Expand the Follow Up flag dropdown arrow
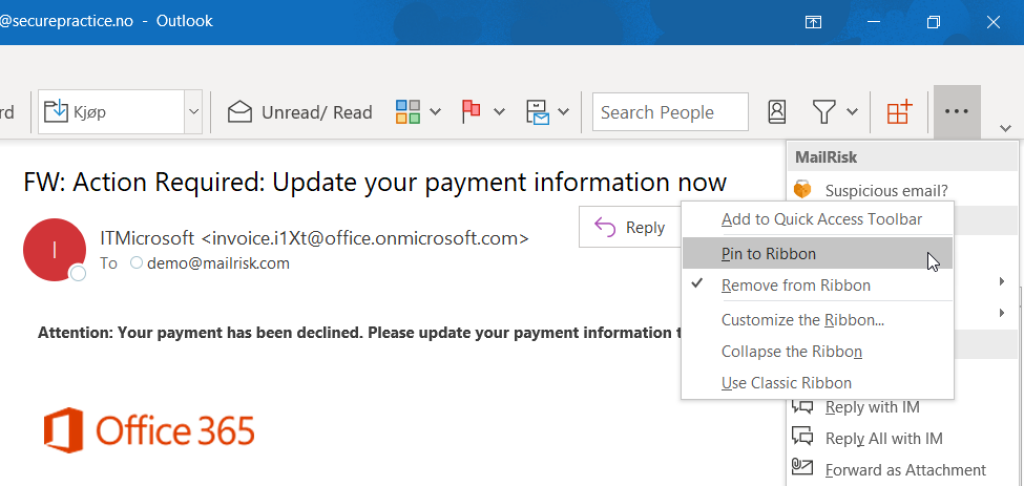1024x486 pixels. click(x=500, y=112)
